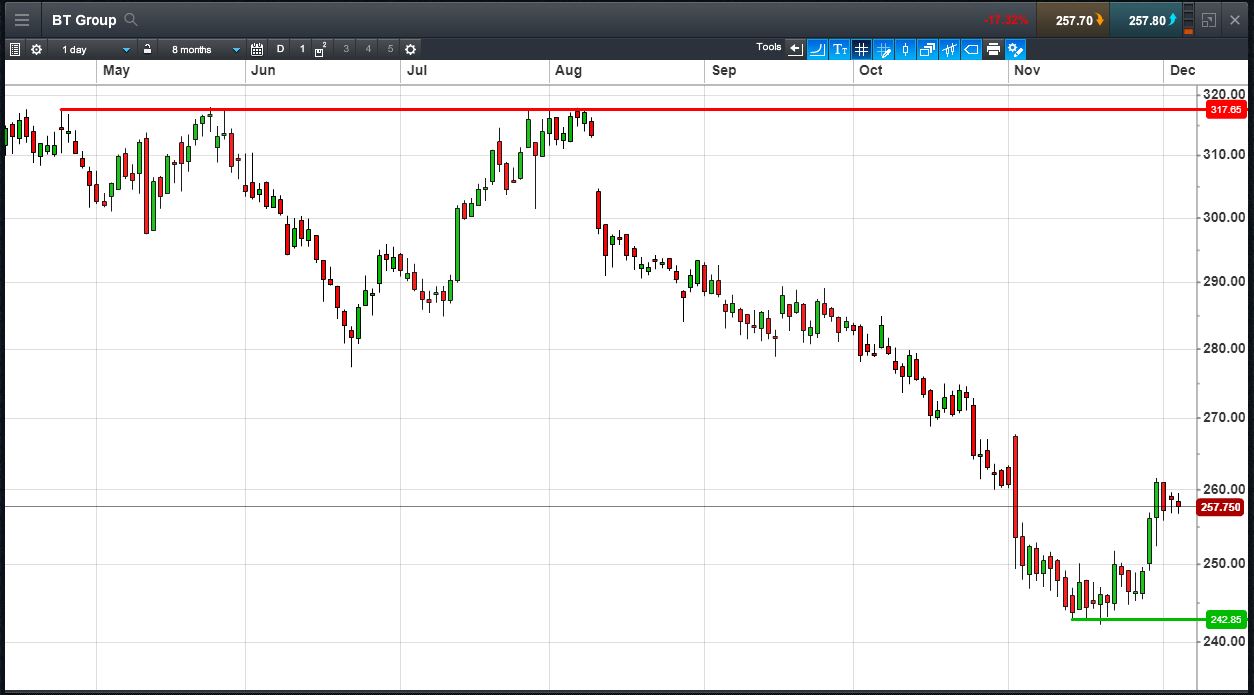This screenshot has height=695, width=1254.
Task: Print the chart using printer icon
Action: point(993,49)
